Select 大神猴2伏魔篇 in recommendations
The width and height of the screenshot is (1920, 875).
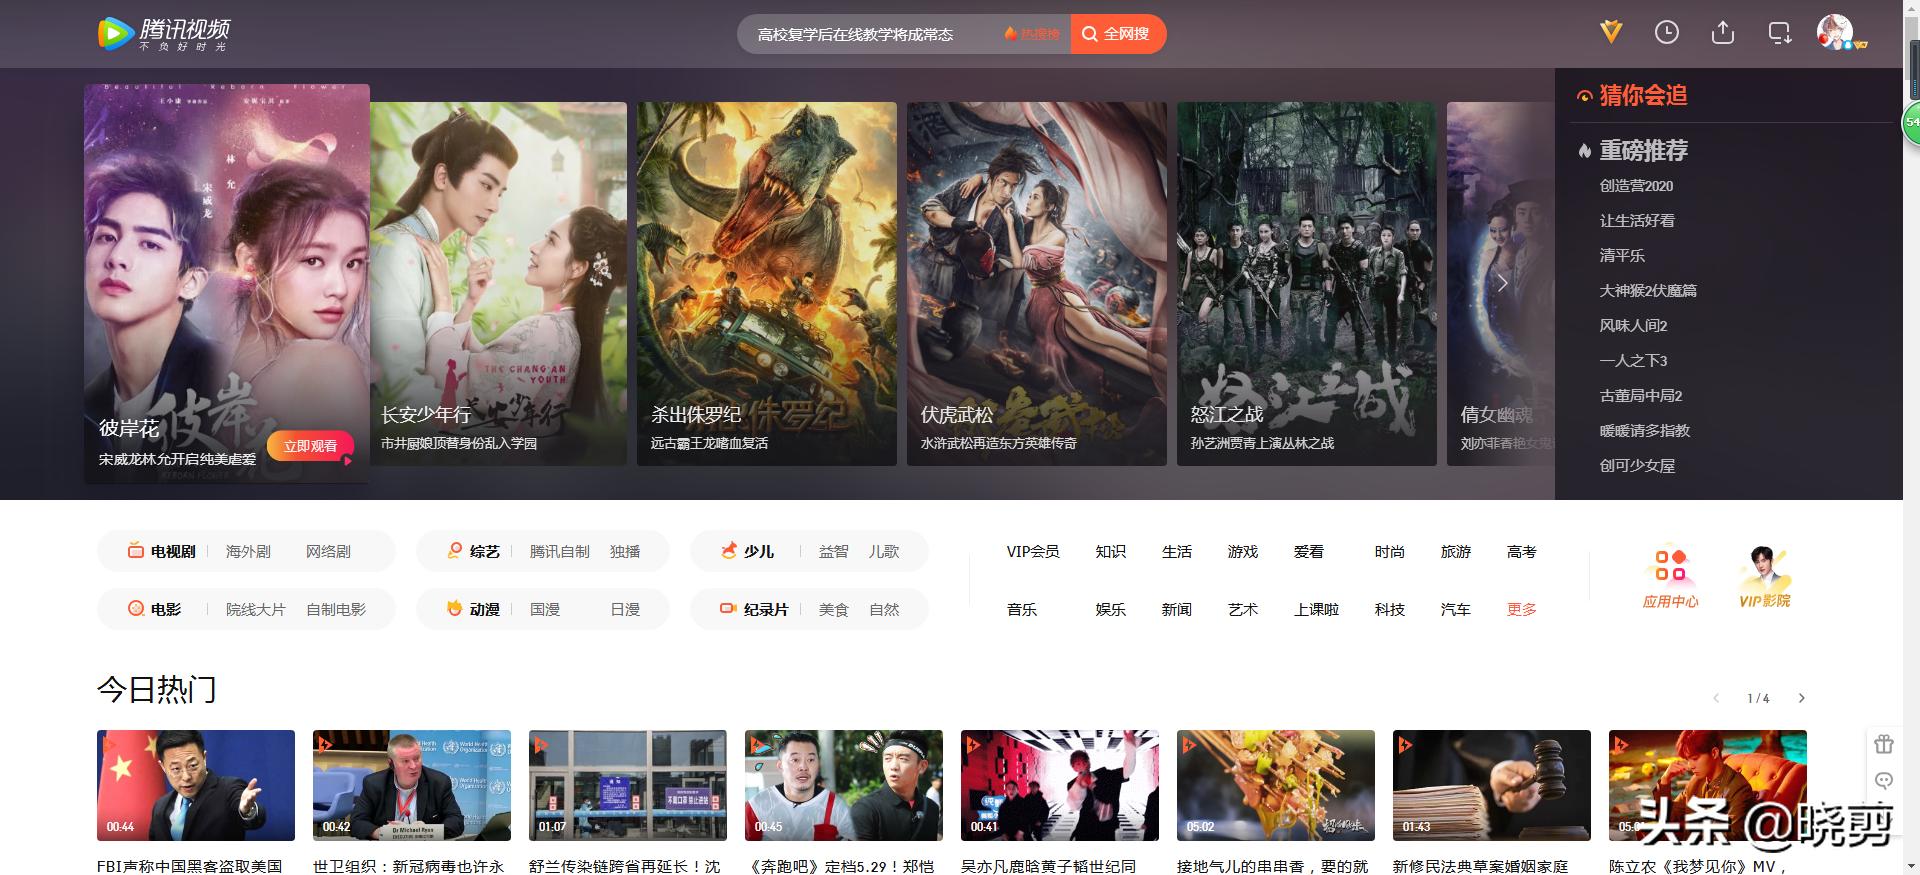pos(1648,291)
